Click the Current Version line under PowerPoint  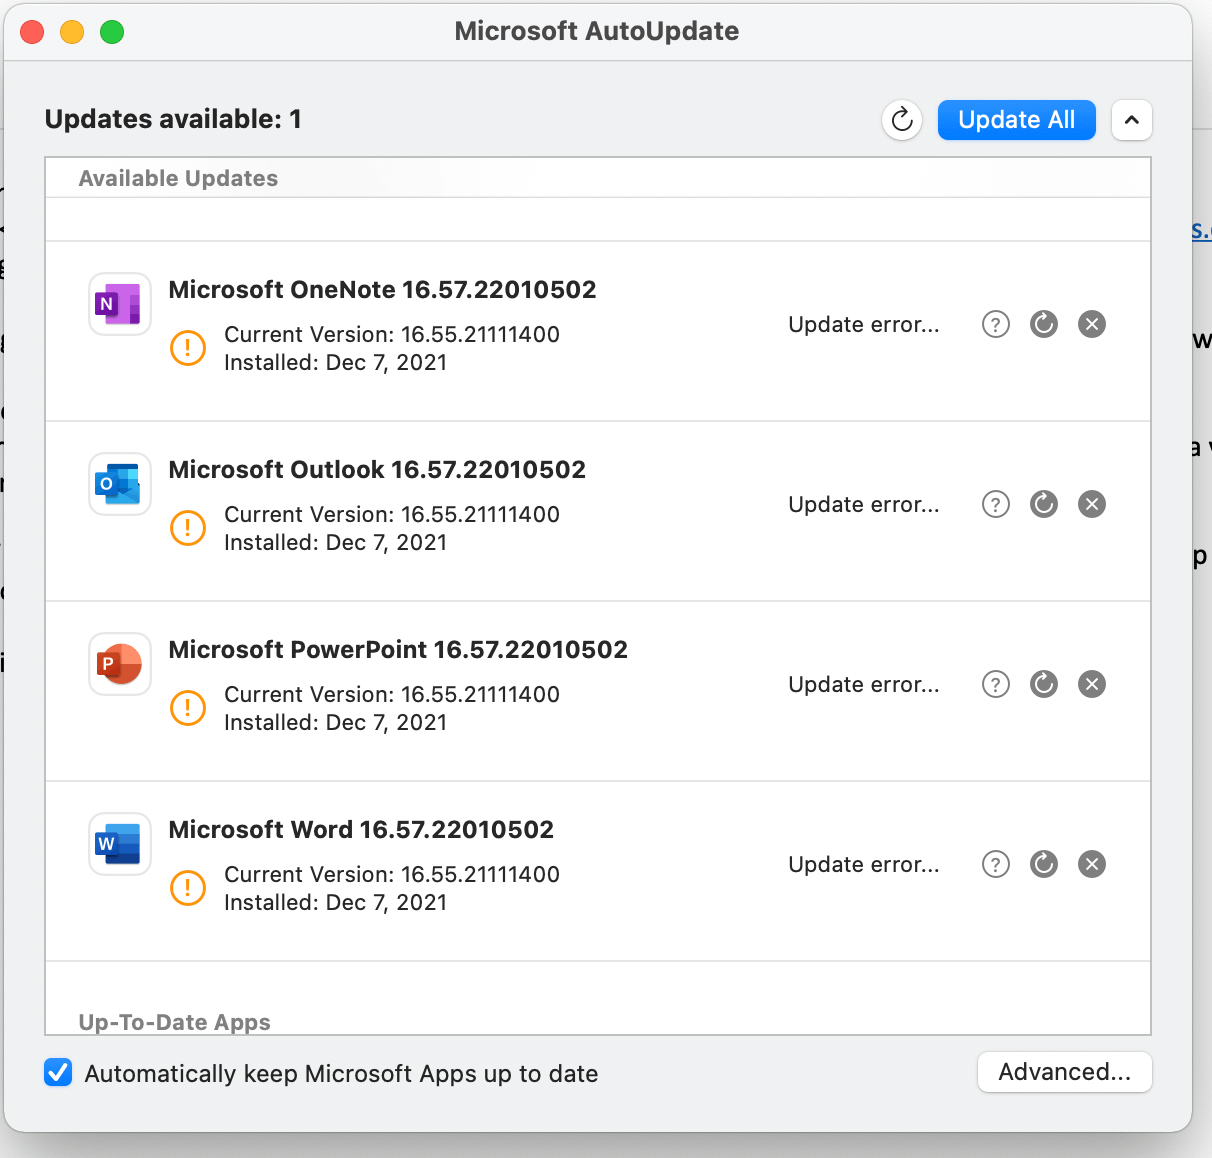tap(392, 694)
